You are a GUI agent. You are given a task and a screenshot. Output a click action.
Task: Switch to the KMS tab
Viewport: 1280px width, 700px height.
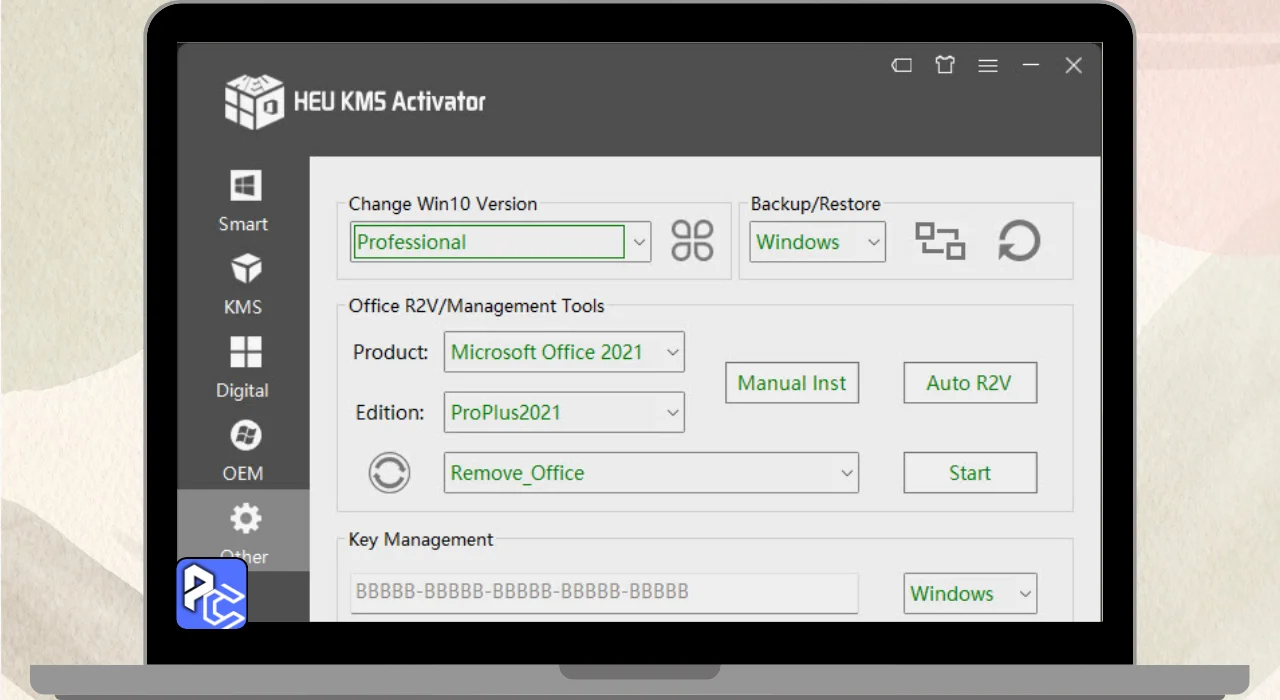(244, 284)
